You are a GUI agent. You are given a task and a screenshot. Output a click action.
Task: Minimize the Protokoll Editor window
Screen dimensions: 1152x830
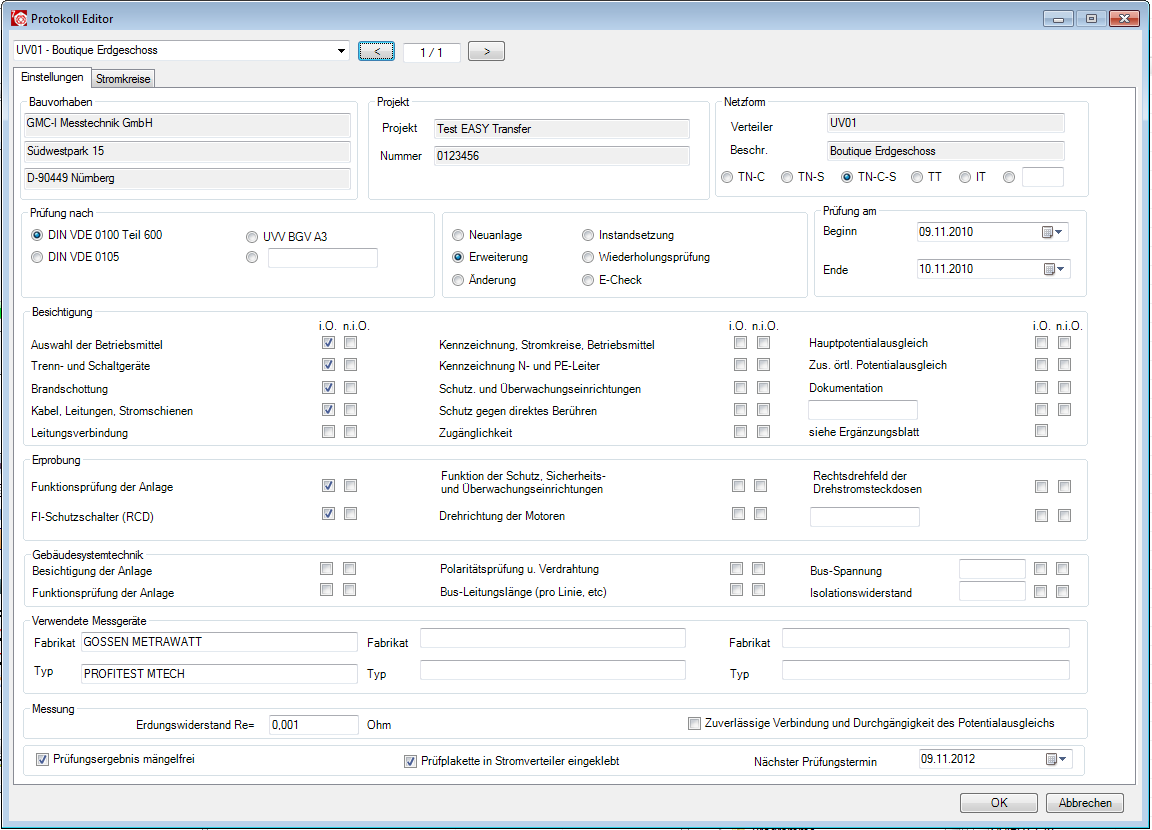(1058, 18)
